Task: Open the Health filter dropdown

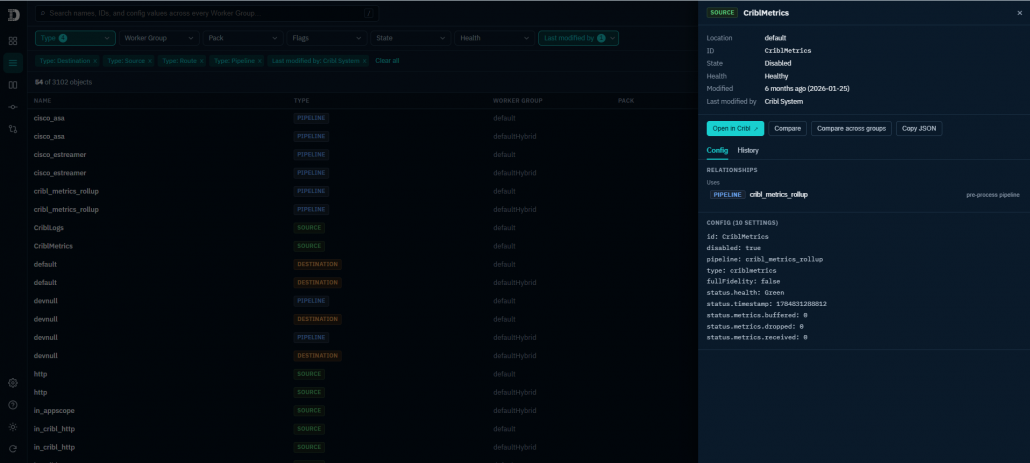Action: pos(495,38)
